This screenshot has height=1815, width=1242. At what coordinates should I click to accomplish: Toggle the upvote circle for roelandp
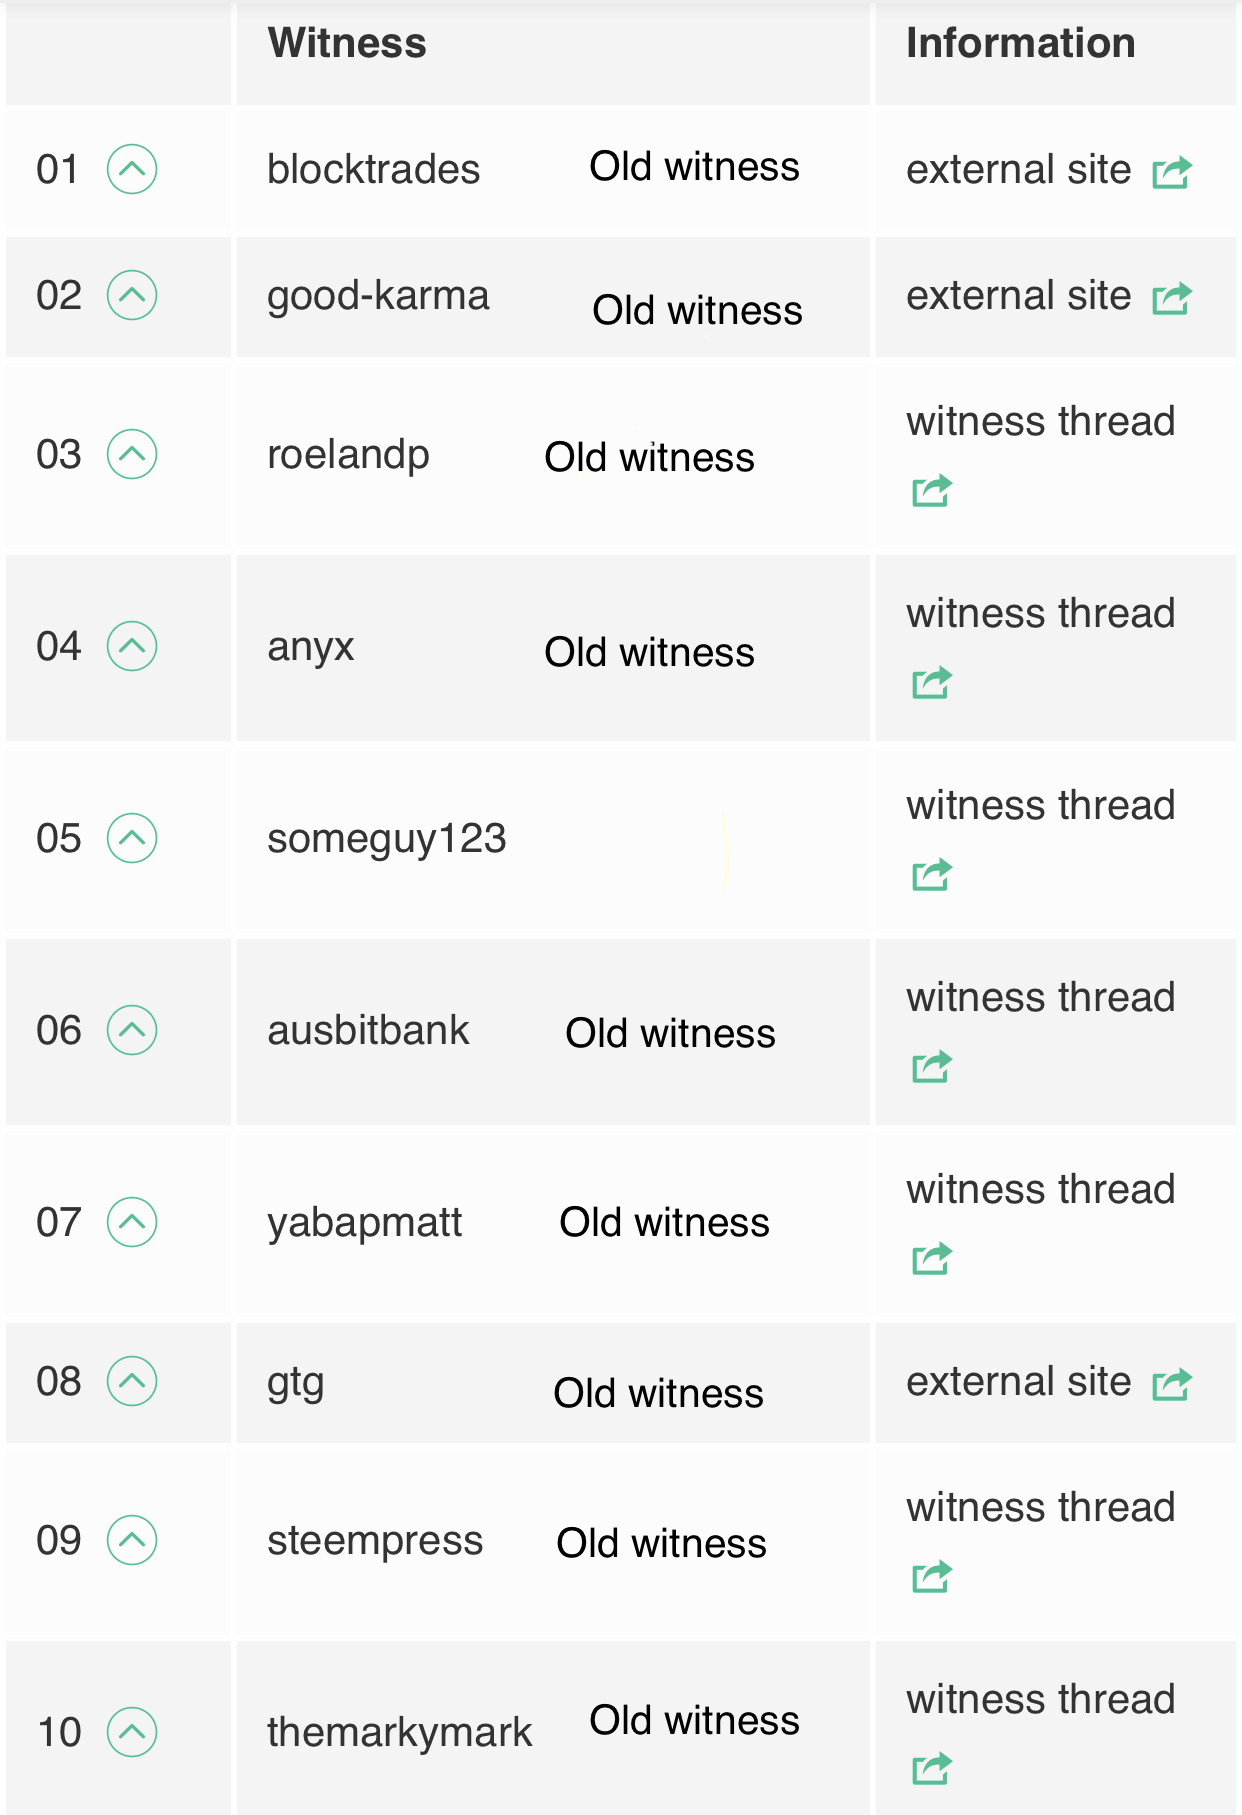(132, 454)
